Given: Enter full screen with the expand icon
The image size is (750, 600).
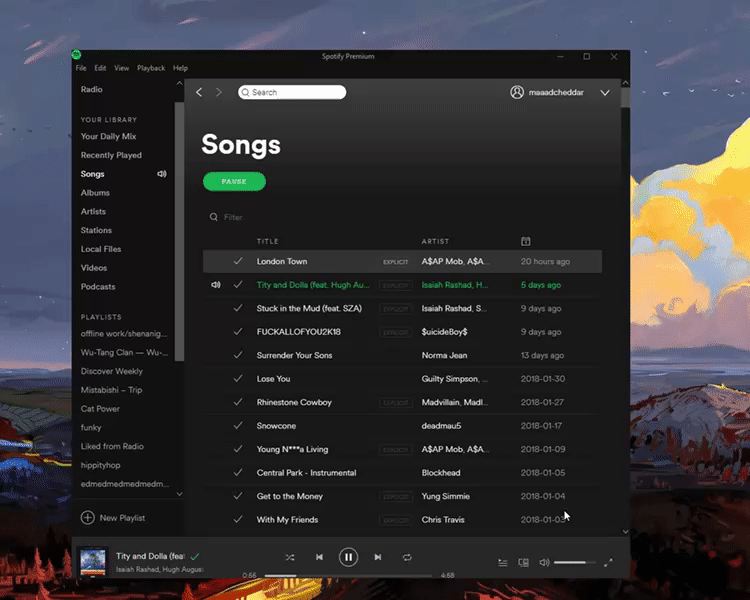Looking at the screenshot, I should pos(608,563).
